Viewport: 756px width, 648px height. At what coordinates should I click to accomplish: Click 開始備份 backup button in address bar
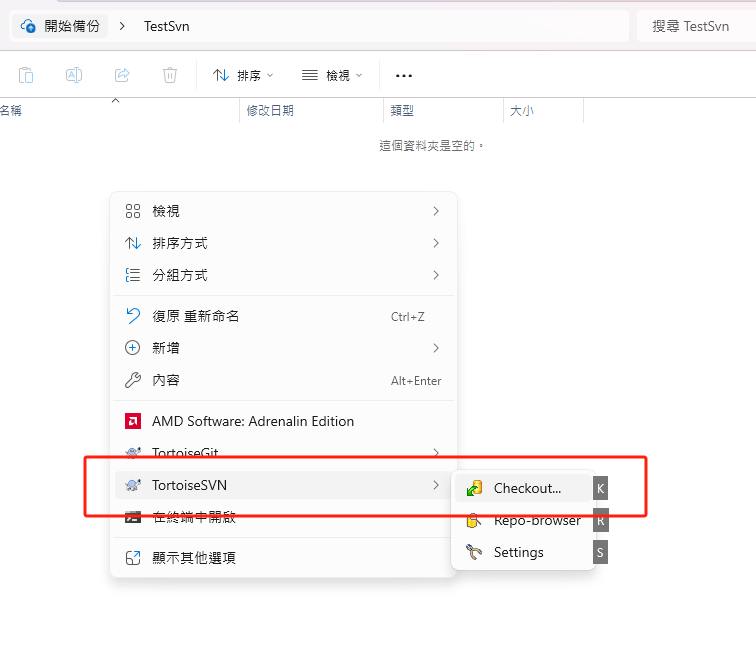(x=60, y=26)
